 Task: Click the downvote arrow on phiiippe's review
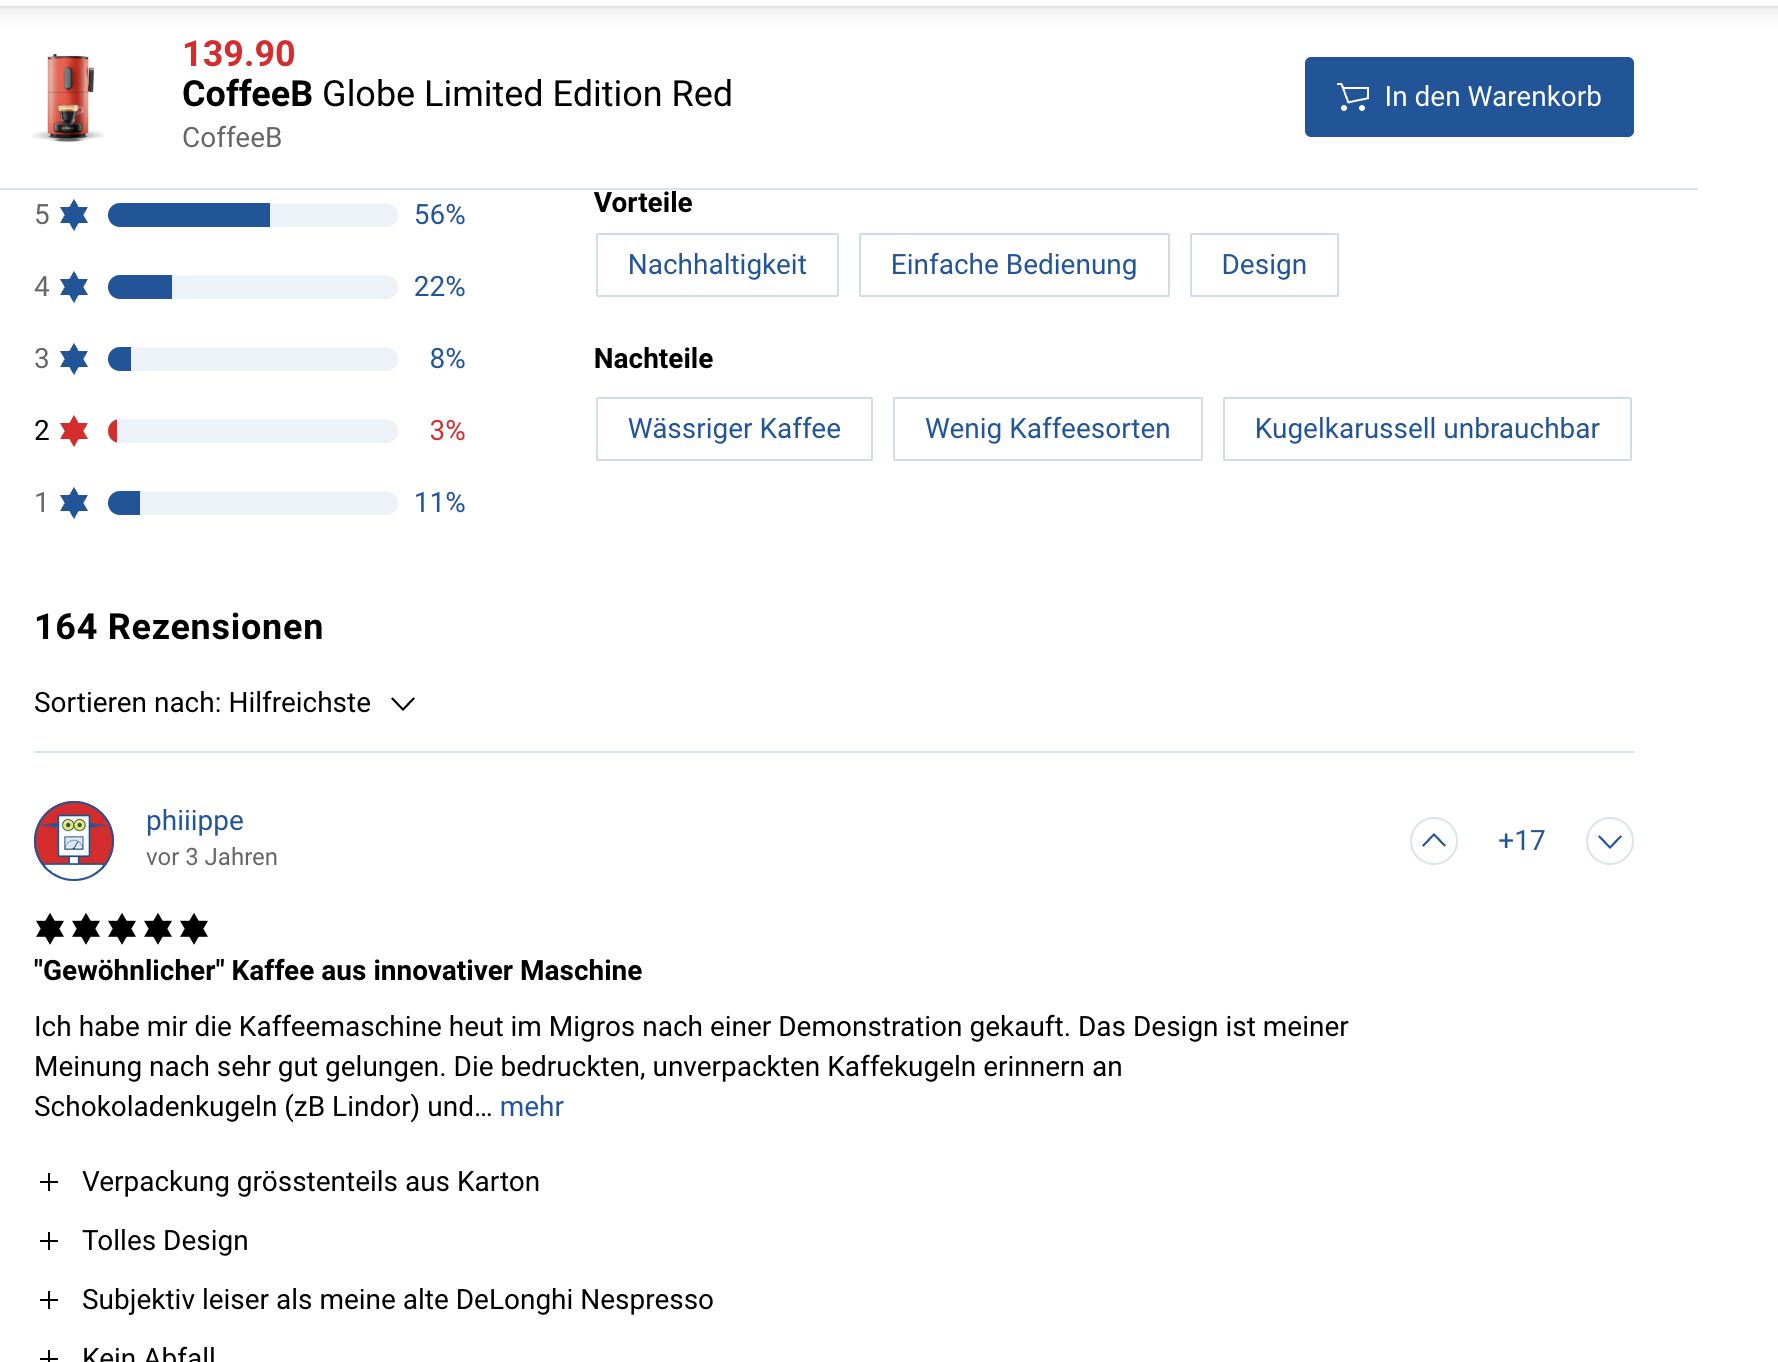pos(1609,841)
